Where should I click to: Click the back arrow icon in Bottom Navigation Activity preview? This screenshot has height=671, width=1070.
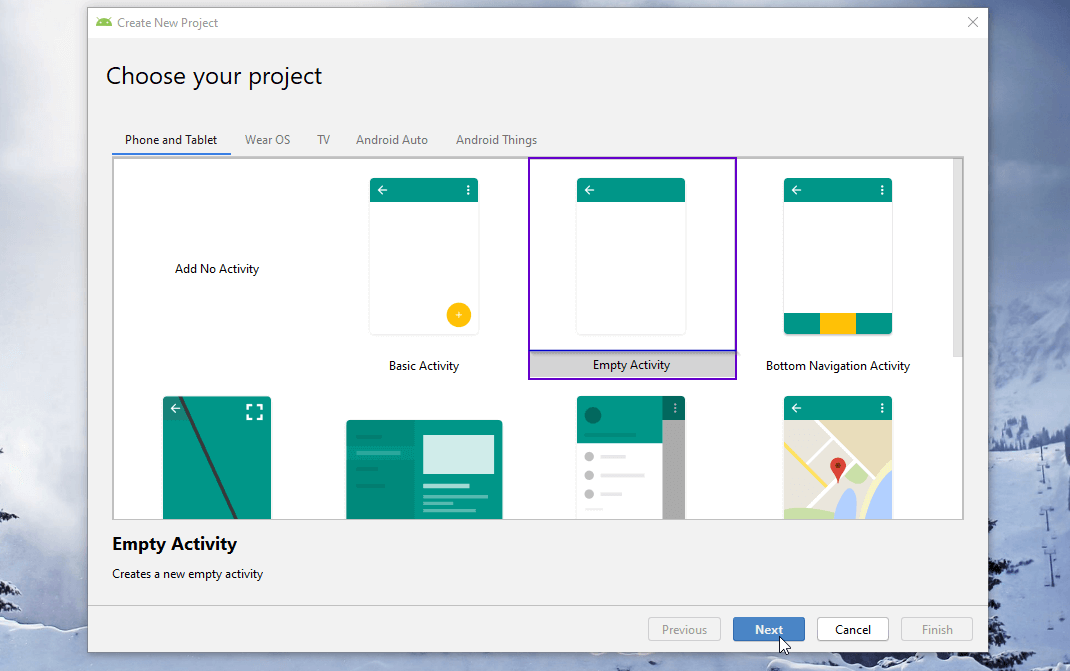(x=796, y=189)
